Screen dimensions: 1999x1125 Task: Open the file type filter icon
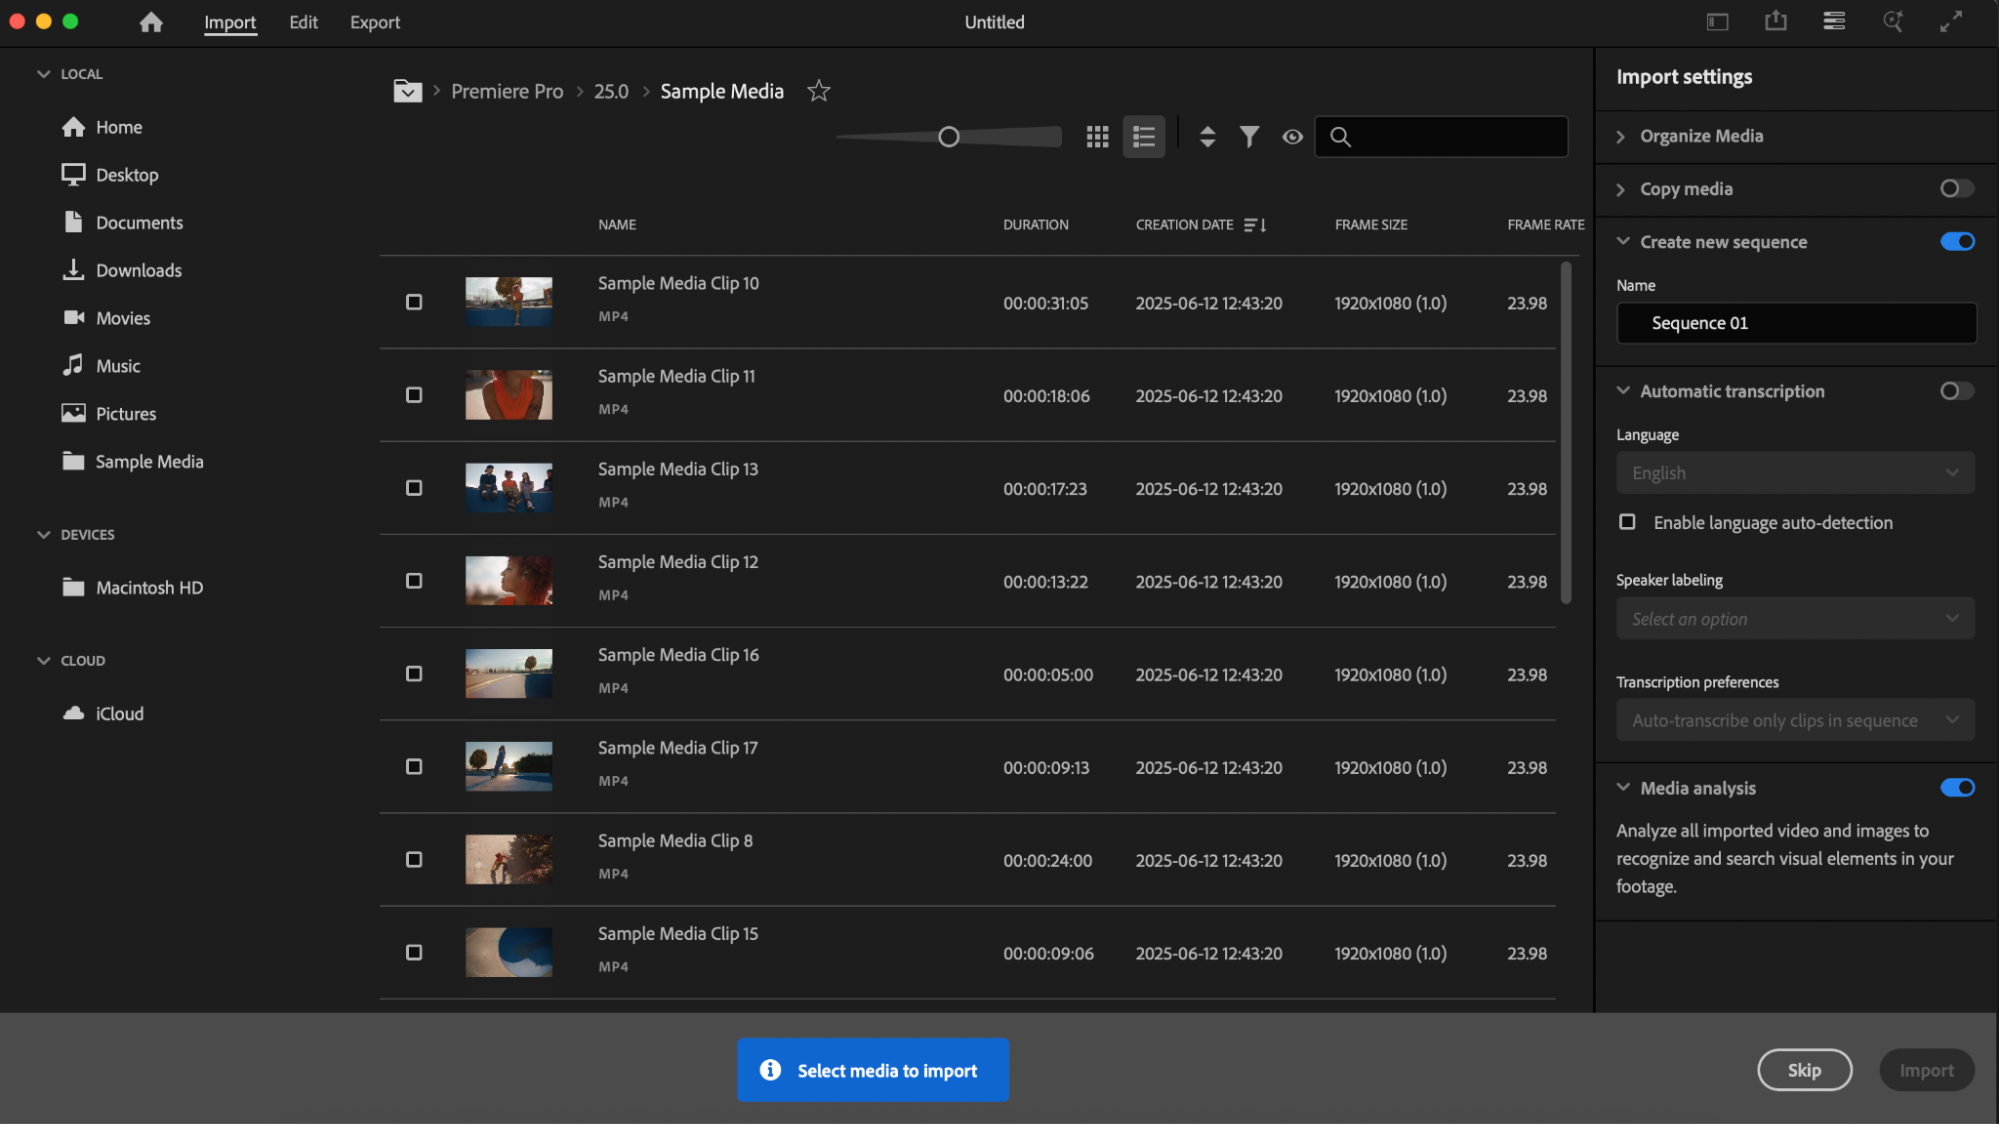(x=1249, y=137)
